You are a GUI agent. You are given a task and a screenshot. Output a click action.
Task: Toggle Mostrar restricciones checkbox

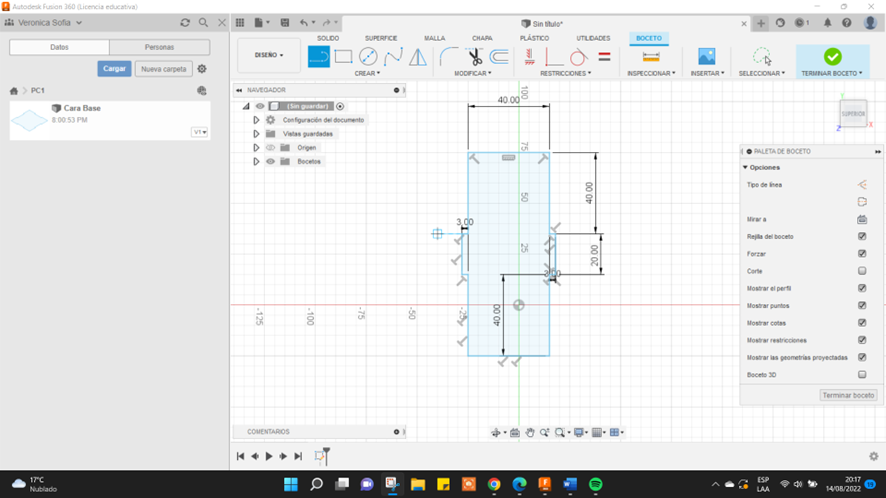[x=862, y=340]
